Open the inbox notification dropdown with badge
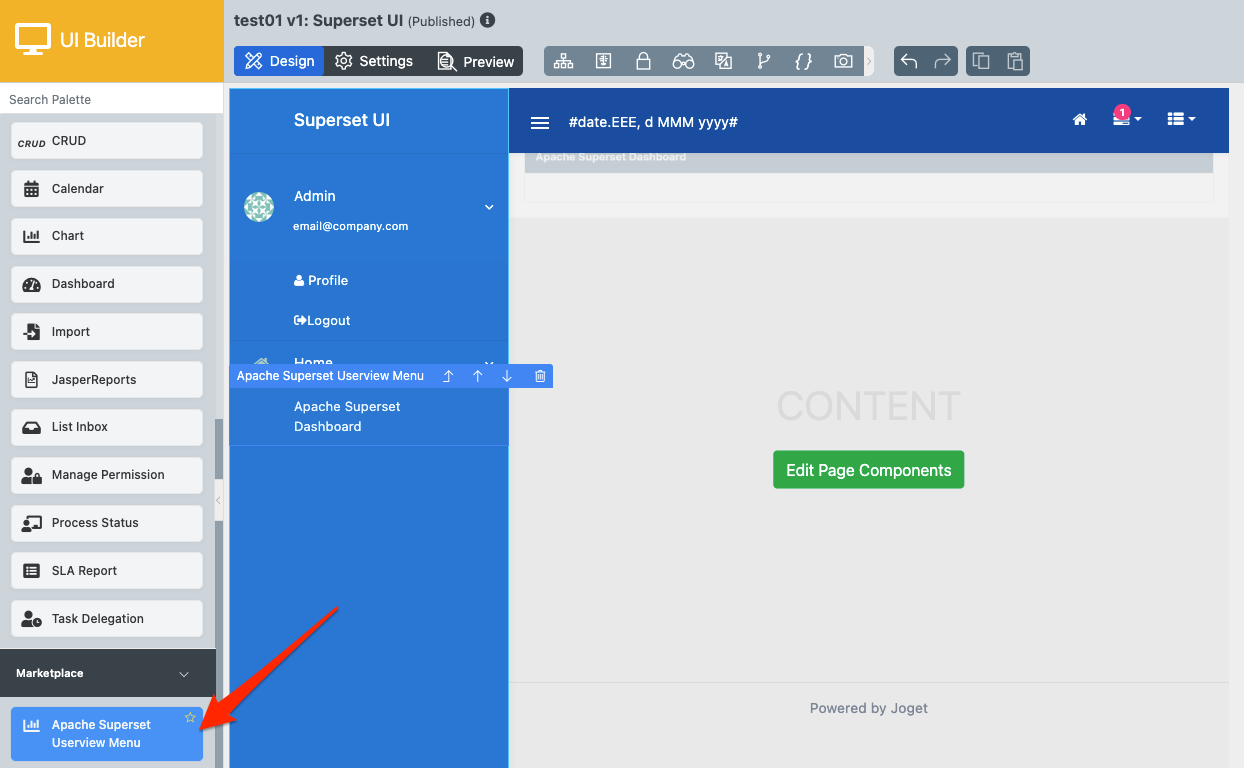Viewport: 1244px width, 768px height. [x=1126, y=119]
